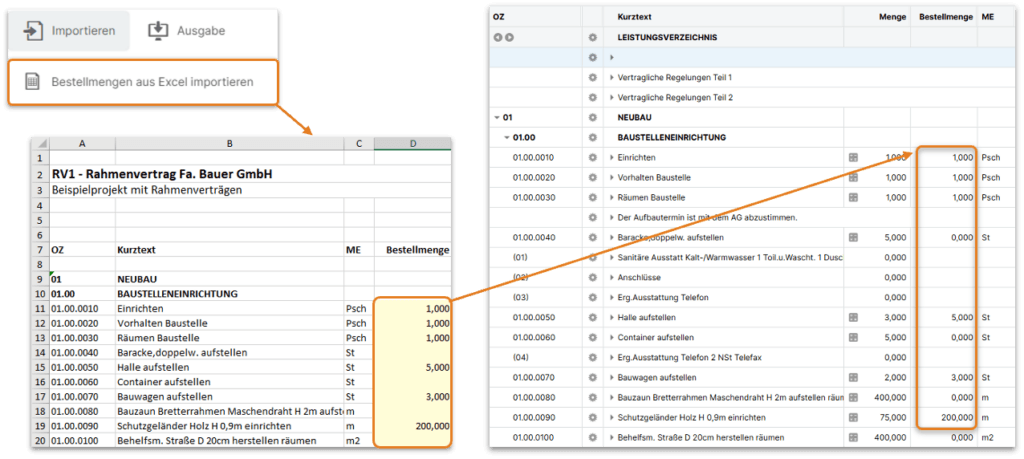This screenshot has width=1024, height=459.
Task: Click gear icon for Bauwagen aufstellen
Action: click(593, 377)
